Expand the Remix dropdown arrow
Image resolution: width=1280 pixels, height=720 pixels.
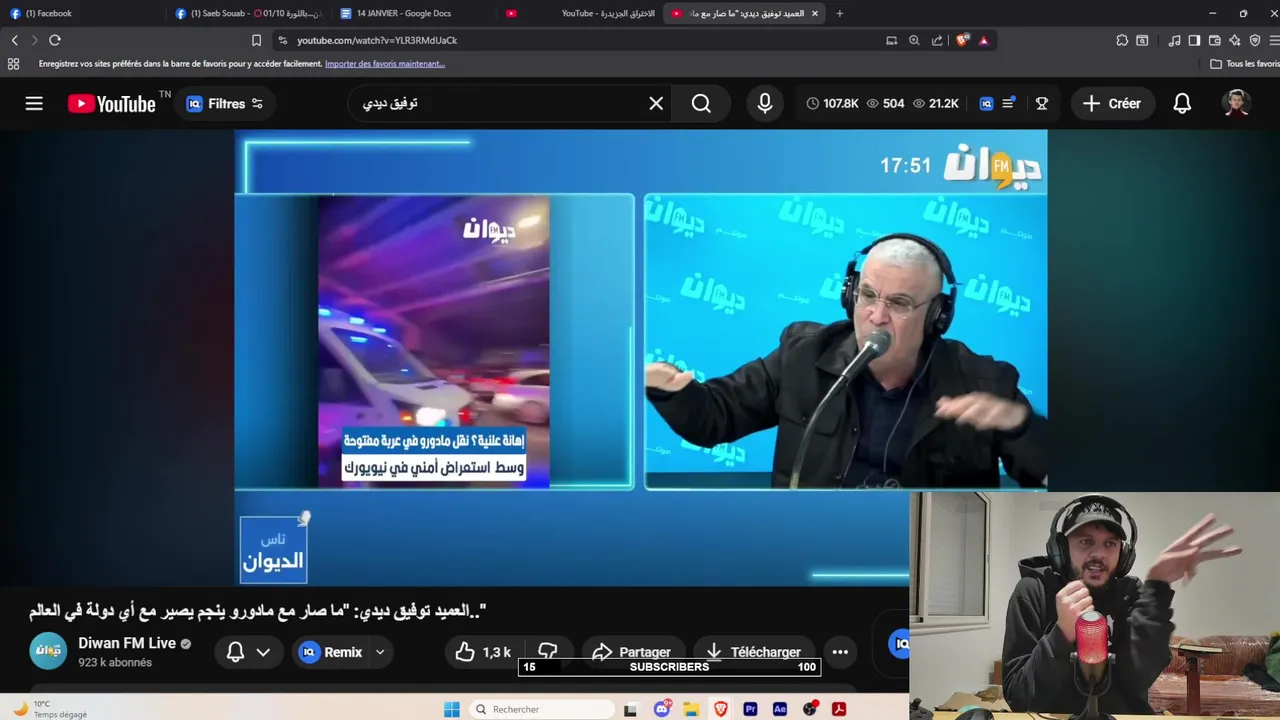380,652
